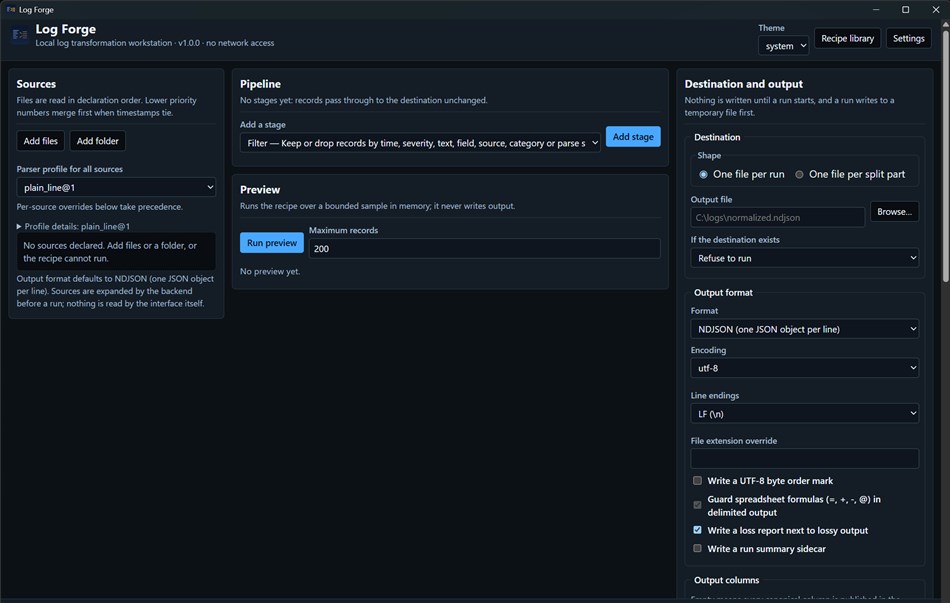950x603 pixels.
Task: Open the parser profile dropdown plain_line@1
Action: 116,187
